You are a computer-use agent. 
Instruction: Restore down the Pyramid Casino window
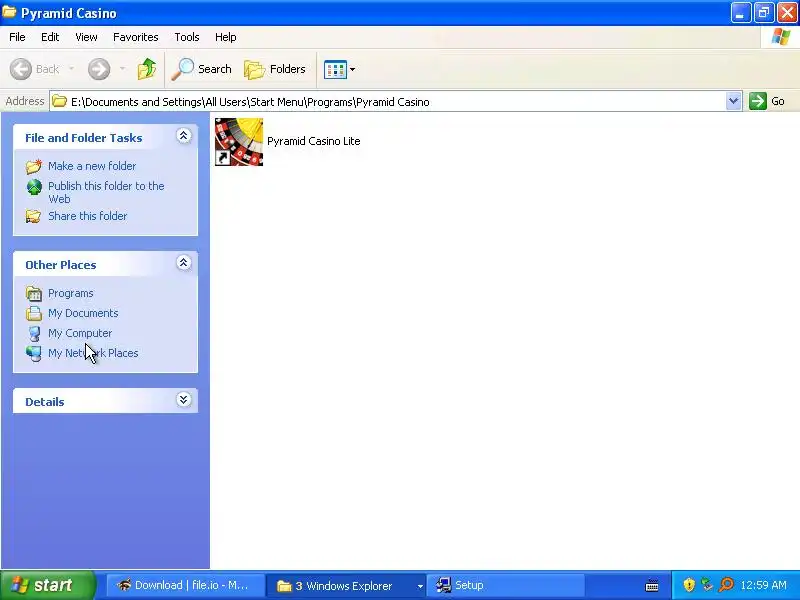(x=764, y=13)
